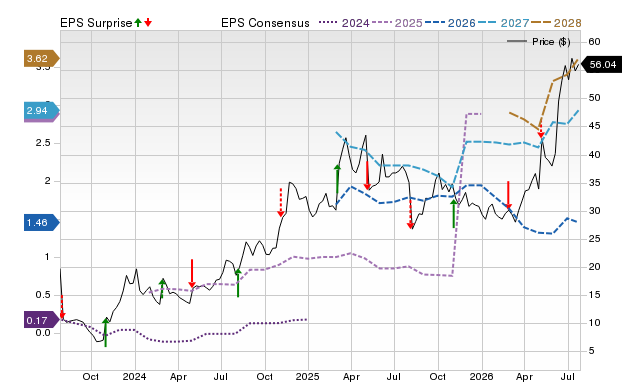
Task: Click the red dashed surprise arrow near August 2025
Action: (410, 214)
